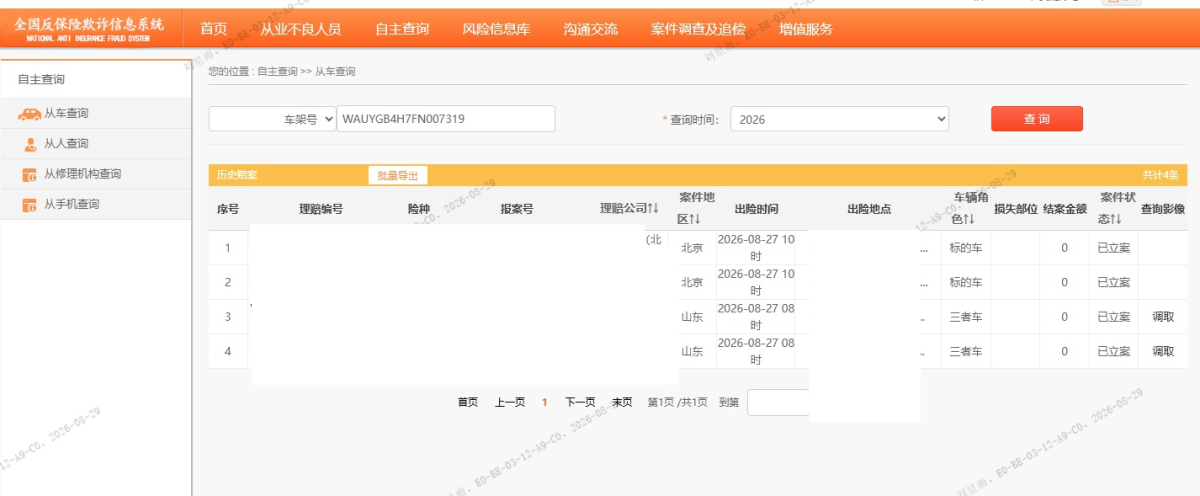Click the car icon beside 从车查询

point(29,114)
